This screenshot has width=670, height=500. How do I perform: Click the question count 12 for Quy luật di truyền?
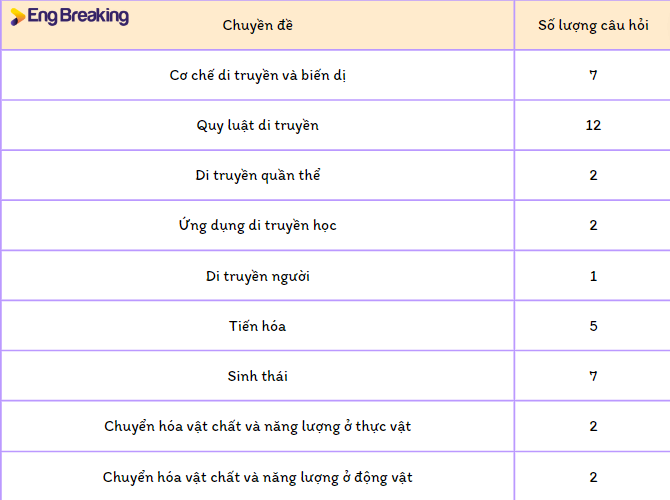click(593, 125)
